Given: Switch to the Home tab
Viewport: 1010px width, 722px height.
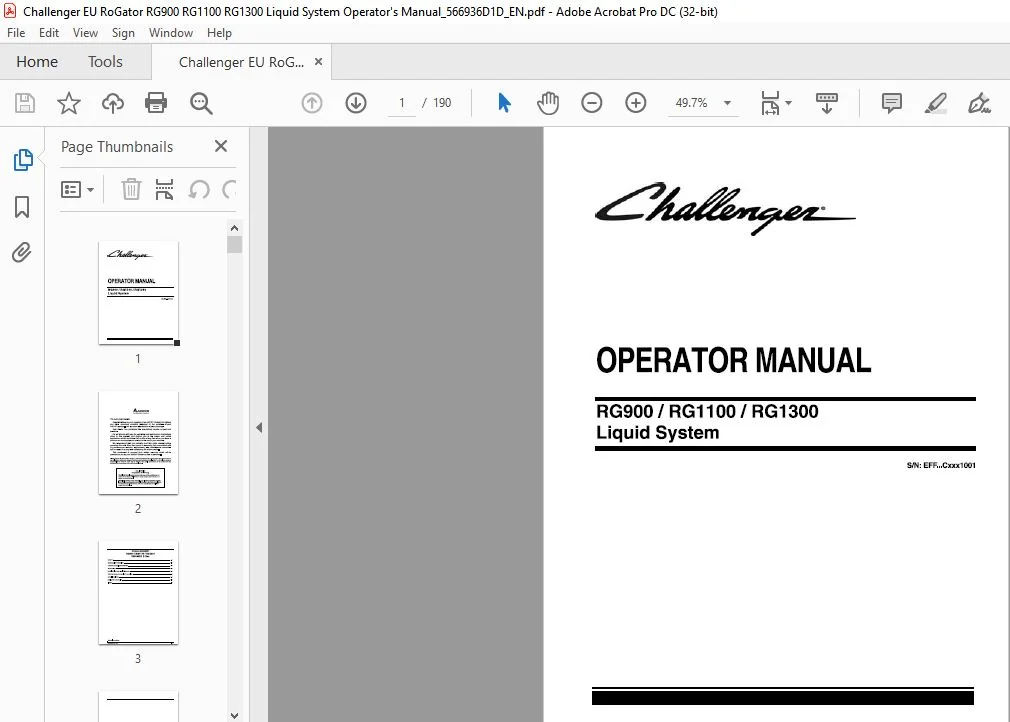Looking at the screenshot, I should click(x=37, y=62).
